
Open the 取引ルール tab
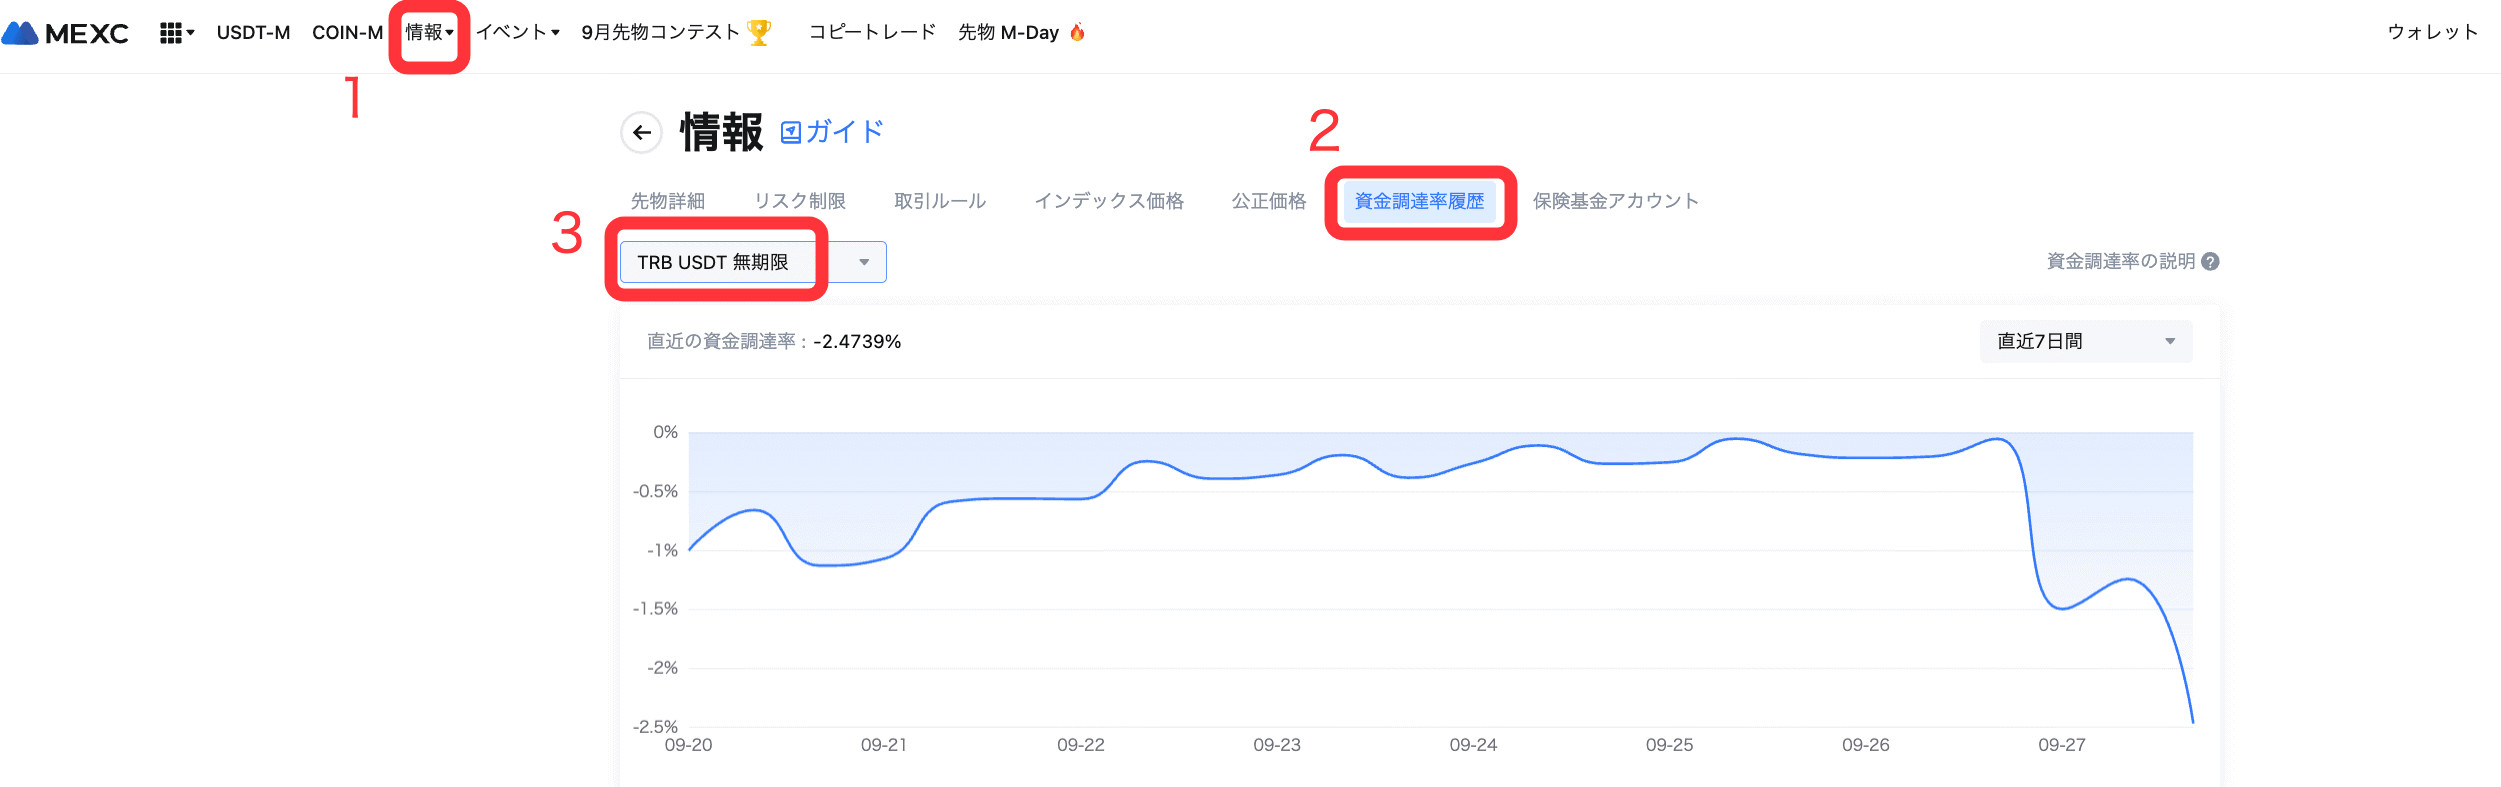939,201
